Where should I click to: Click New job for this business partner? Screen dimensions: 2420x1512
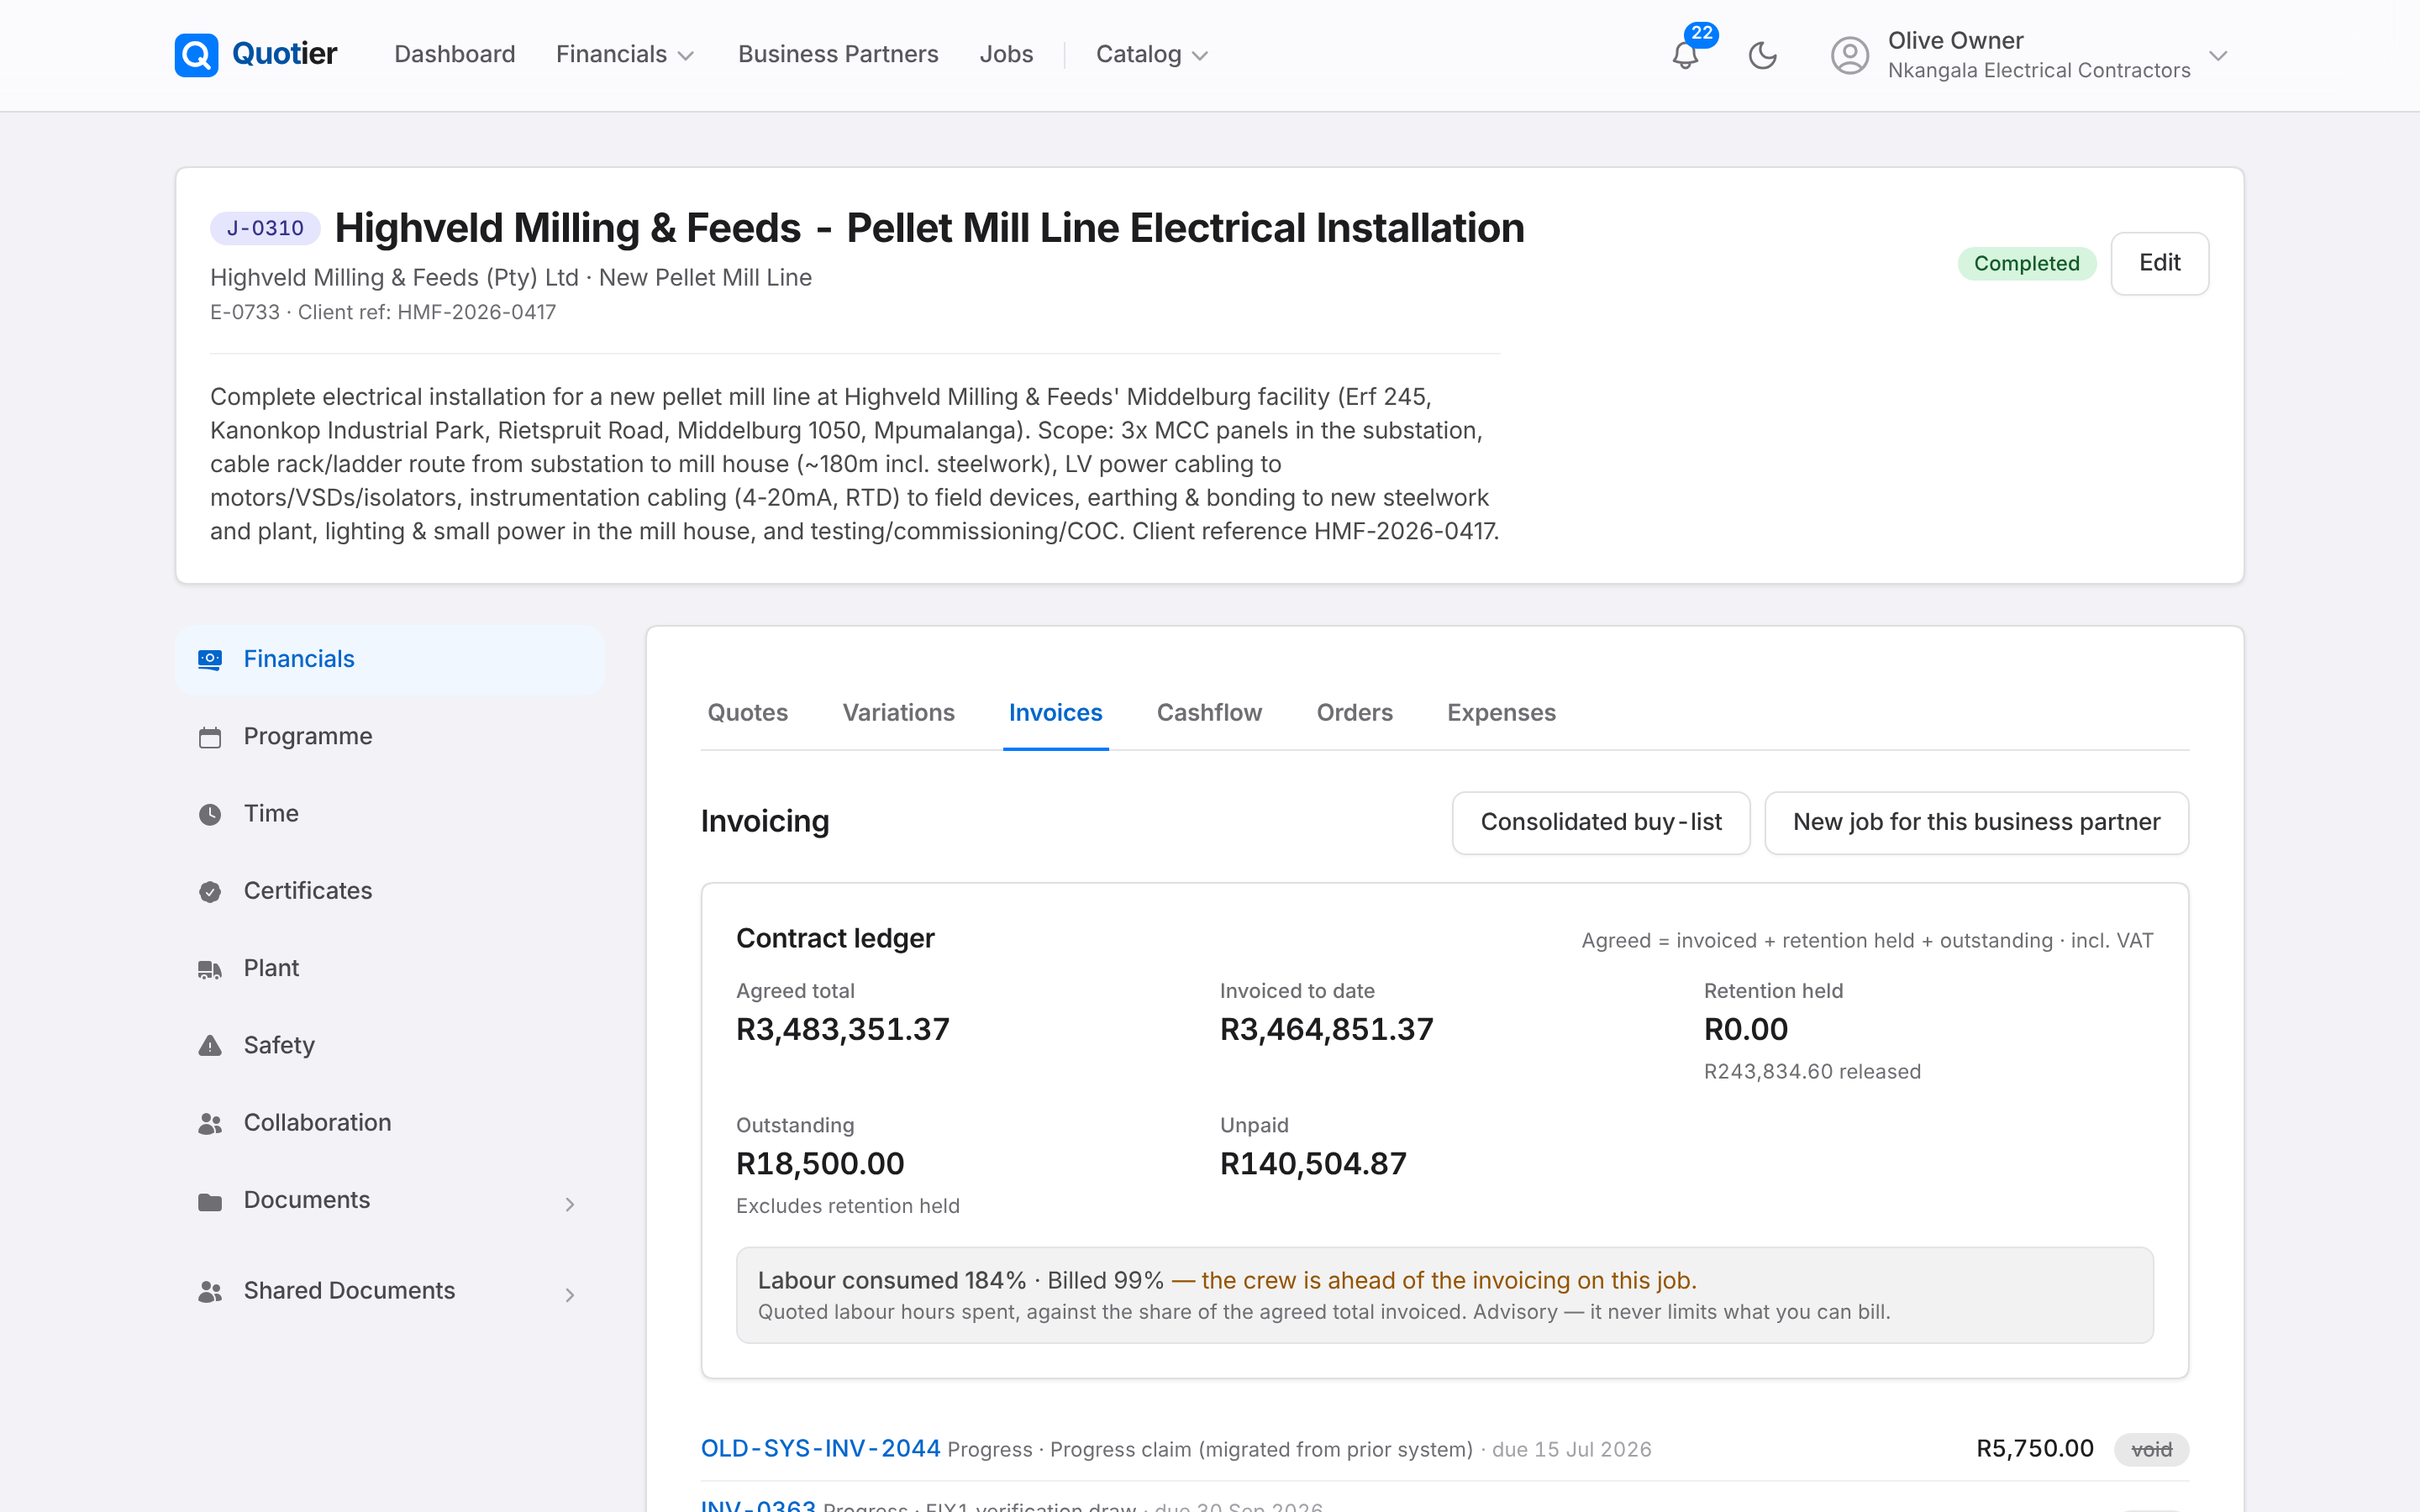(x=1976, y=822)
